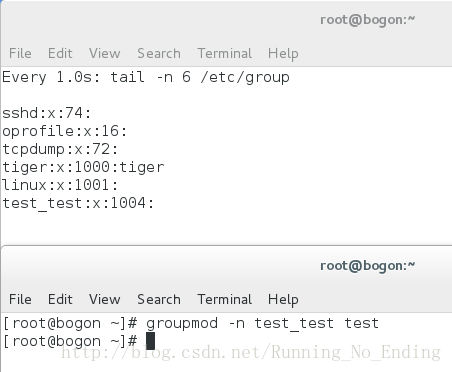The width and height of the screenshot is (452, 372).
Task: Open File menu in bottom terminal
Action: tap(20, 299)
